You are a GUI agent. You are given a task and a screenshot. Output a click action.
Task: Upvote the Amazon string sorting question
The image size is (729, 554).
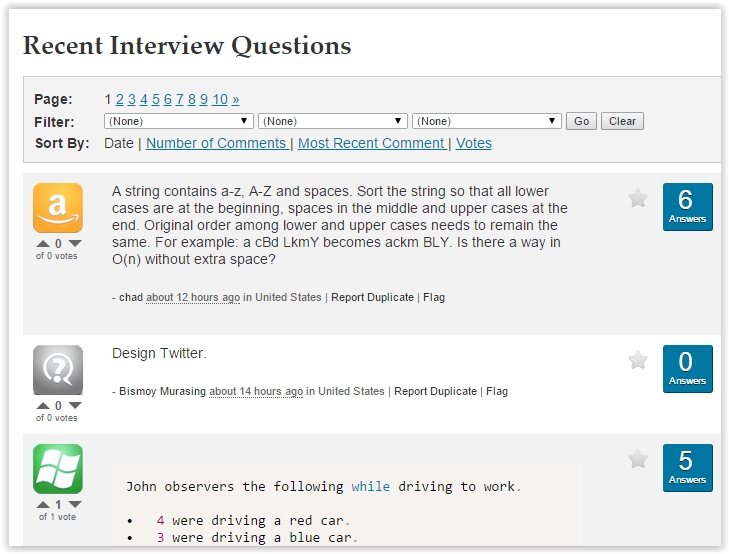click(x=42, y=244)
